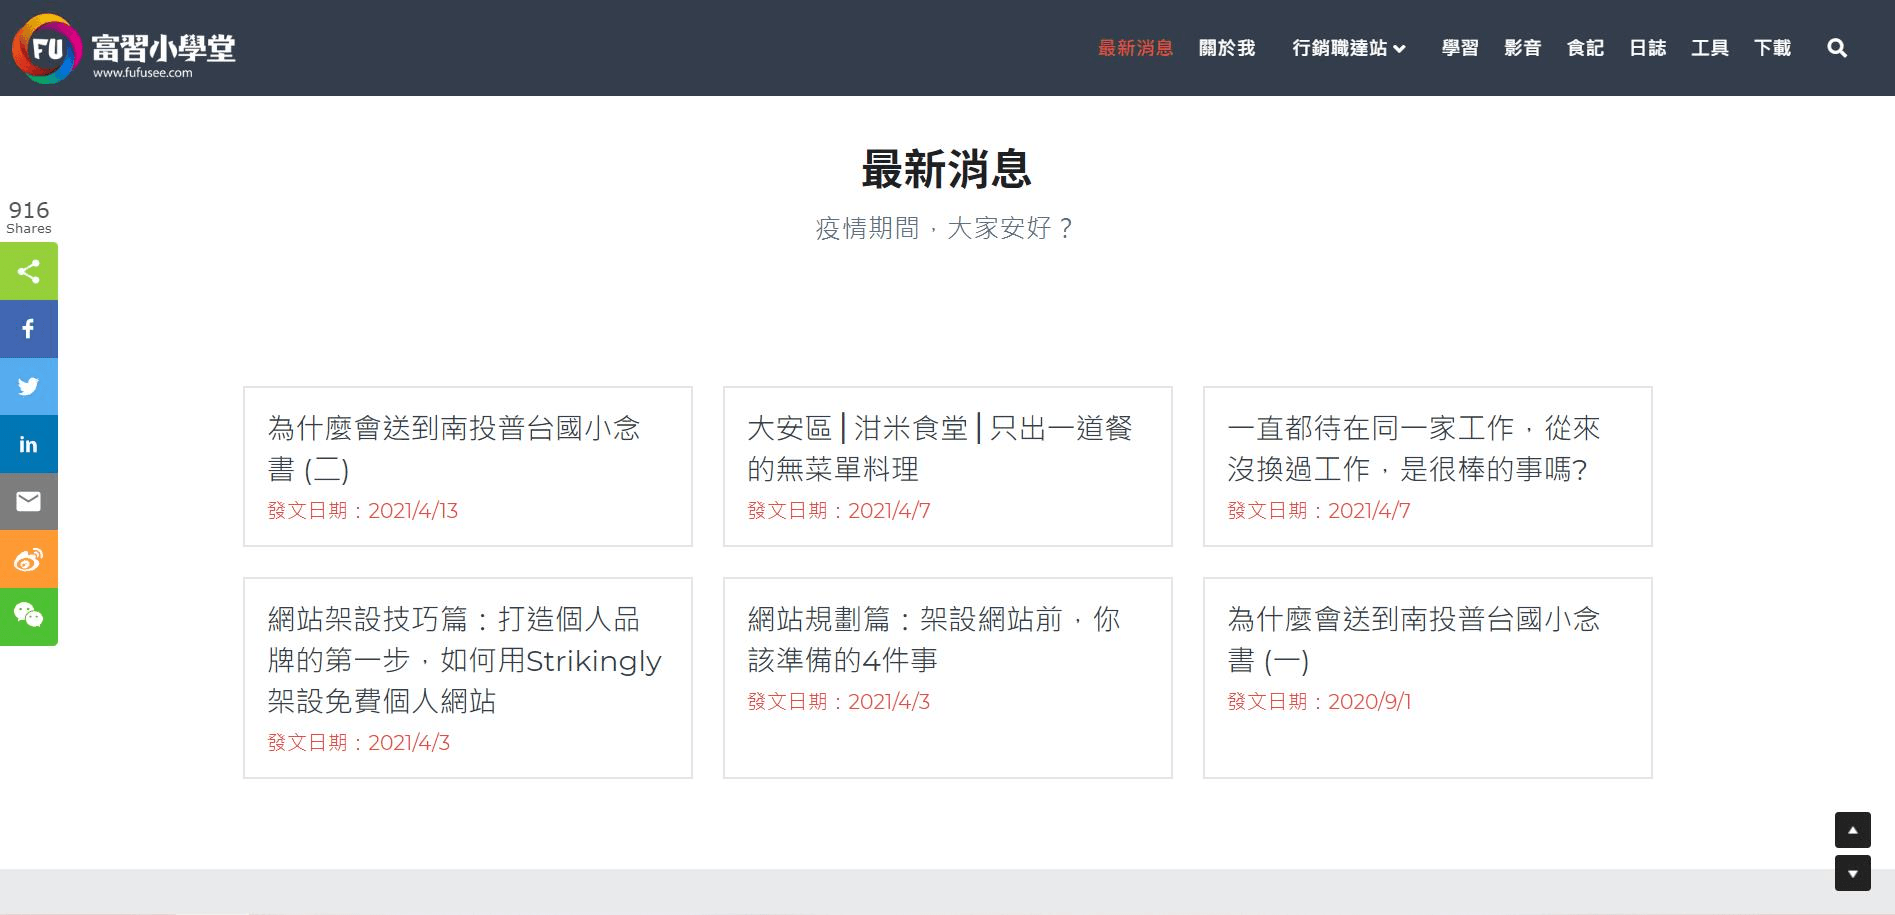Viewport: 1895px width, 915px height.
Task: Open the 下載 menu item
Action: (x=1772, y=48)
